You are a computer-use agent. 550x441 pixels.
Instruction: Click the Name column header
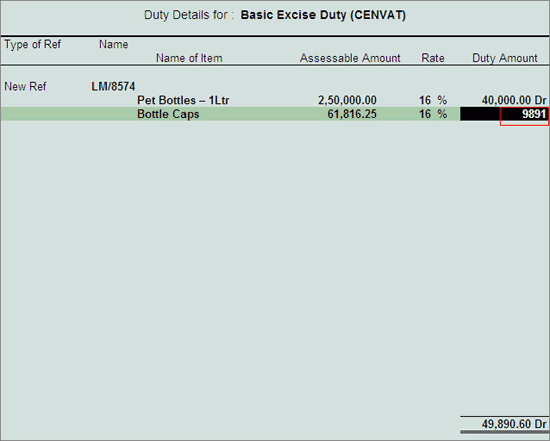114,45
